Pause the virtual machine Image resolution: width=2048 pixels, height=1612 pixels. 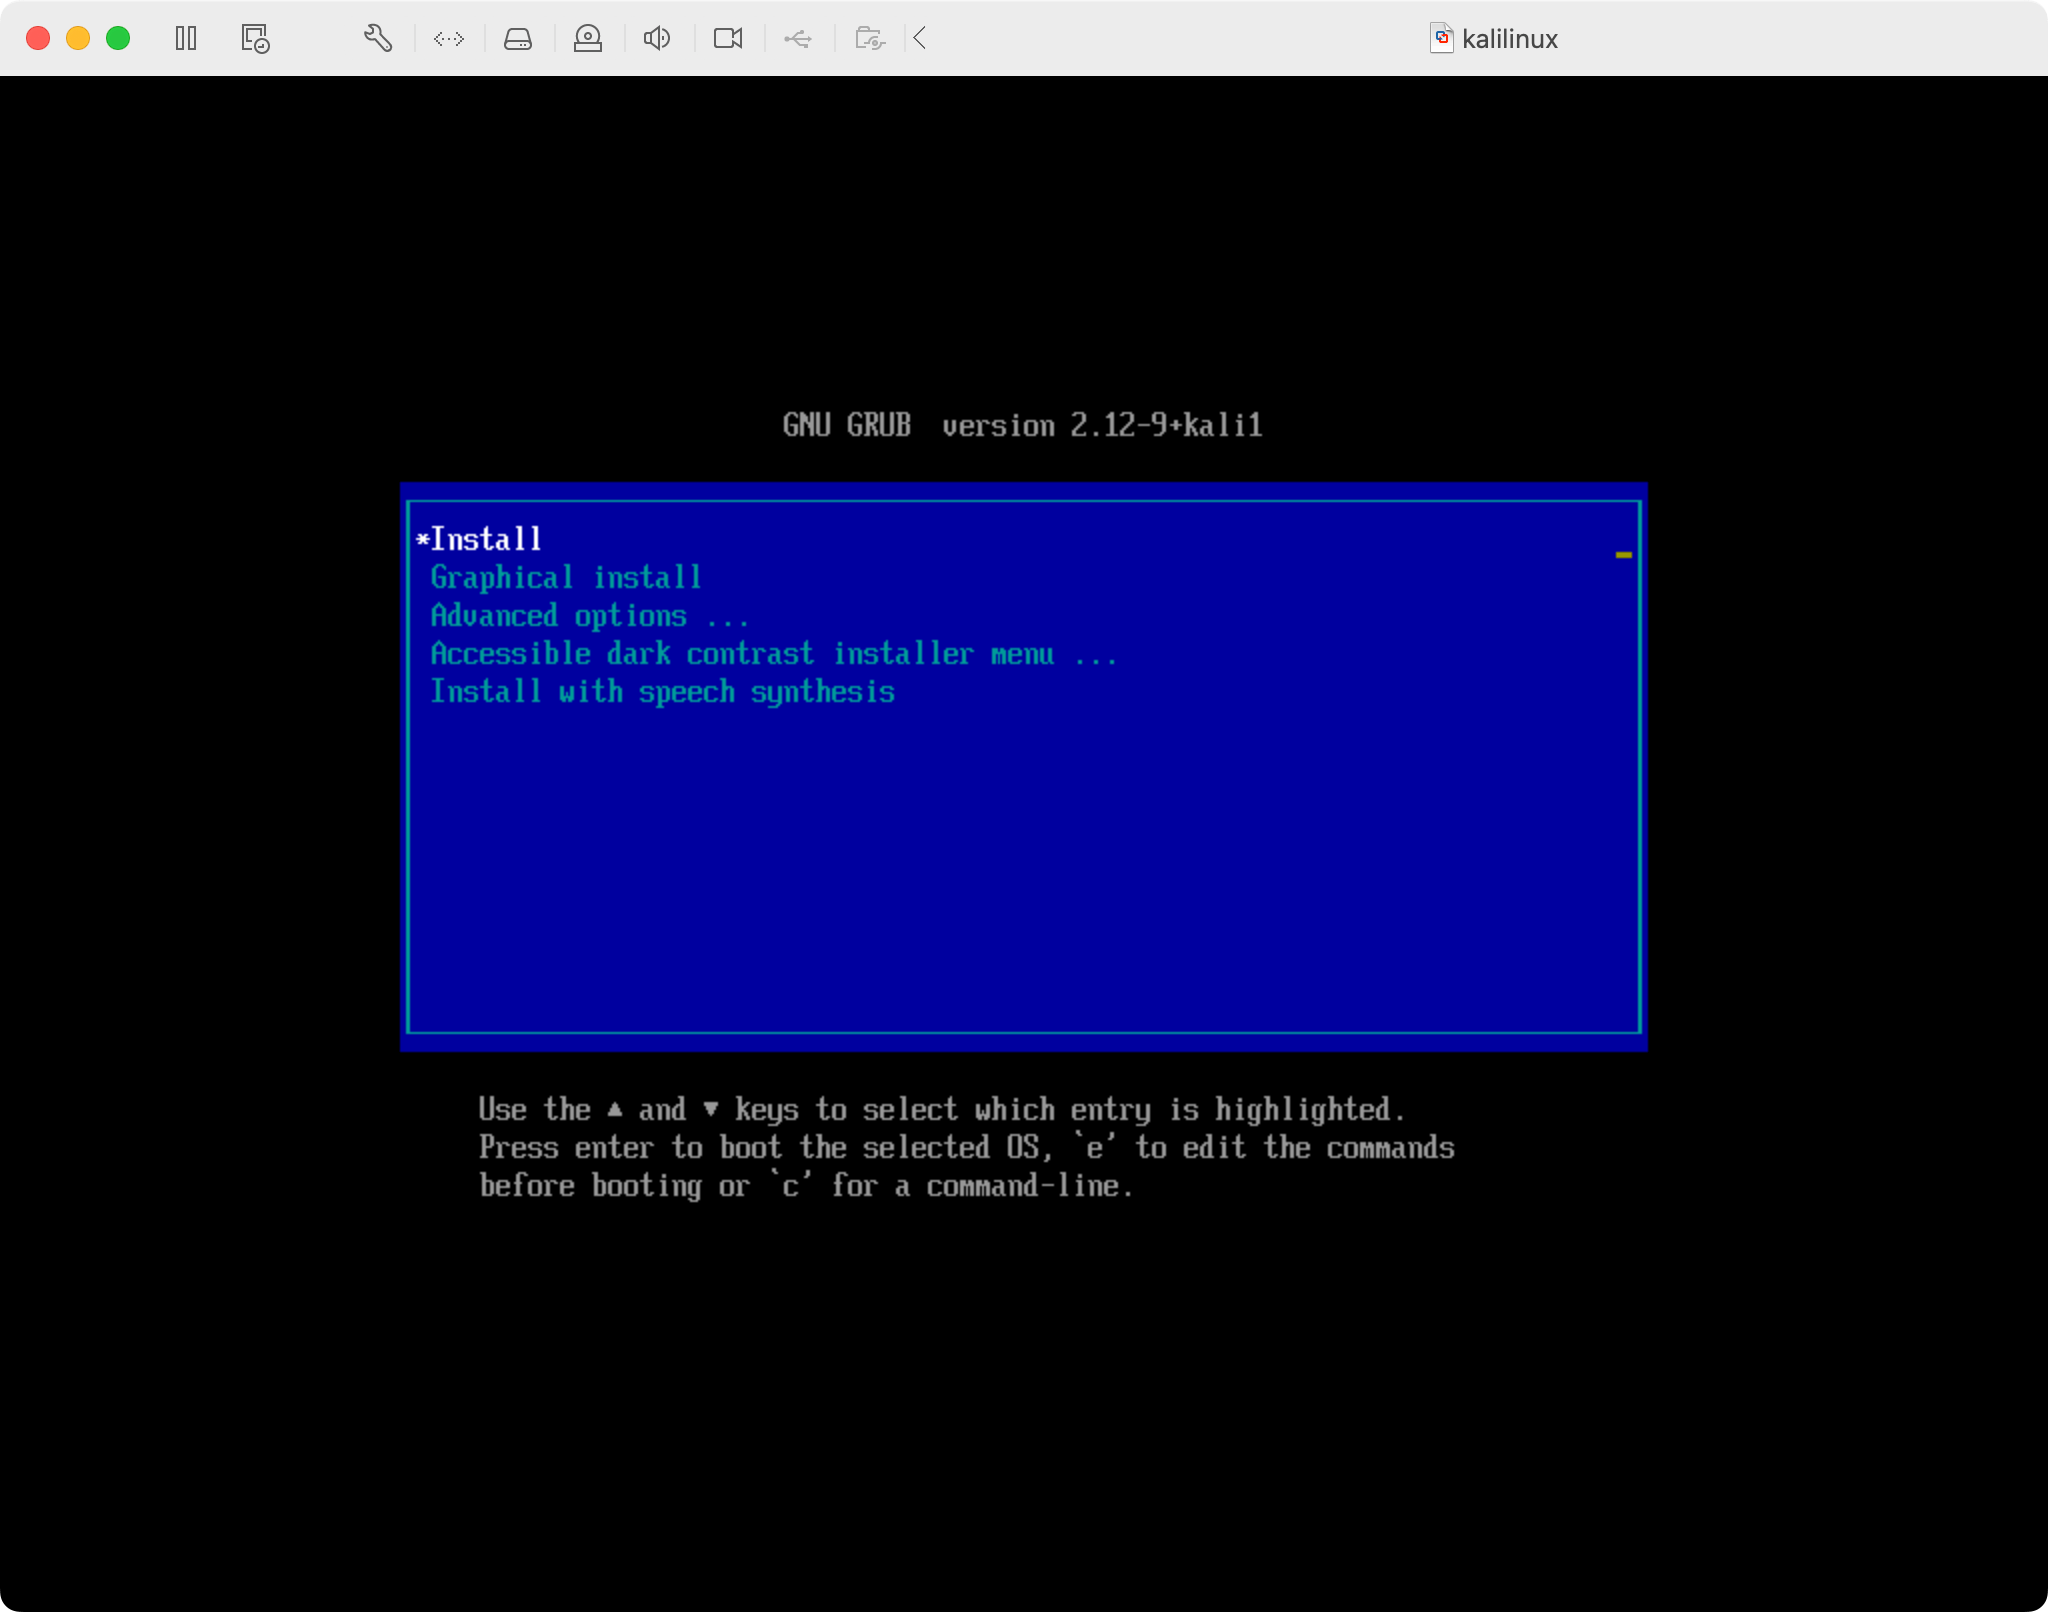(186, 38)
